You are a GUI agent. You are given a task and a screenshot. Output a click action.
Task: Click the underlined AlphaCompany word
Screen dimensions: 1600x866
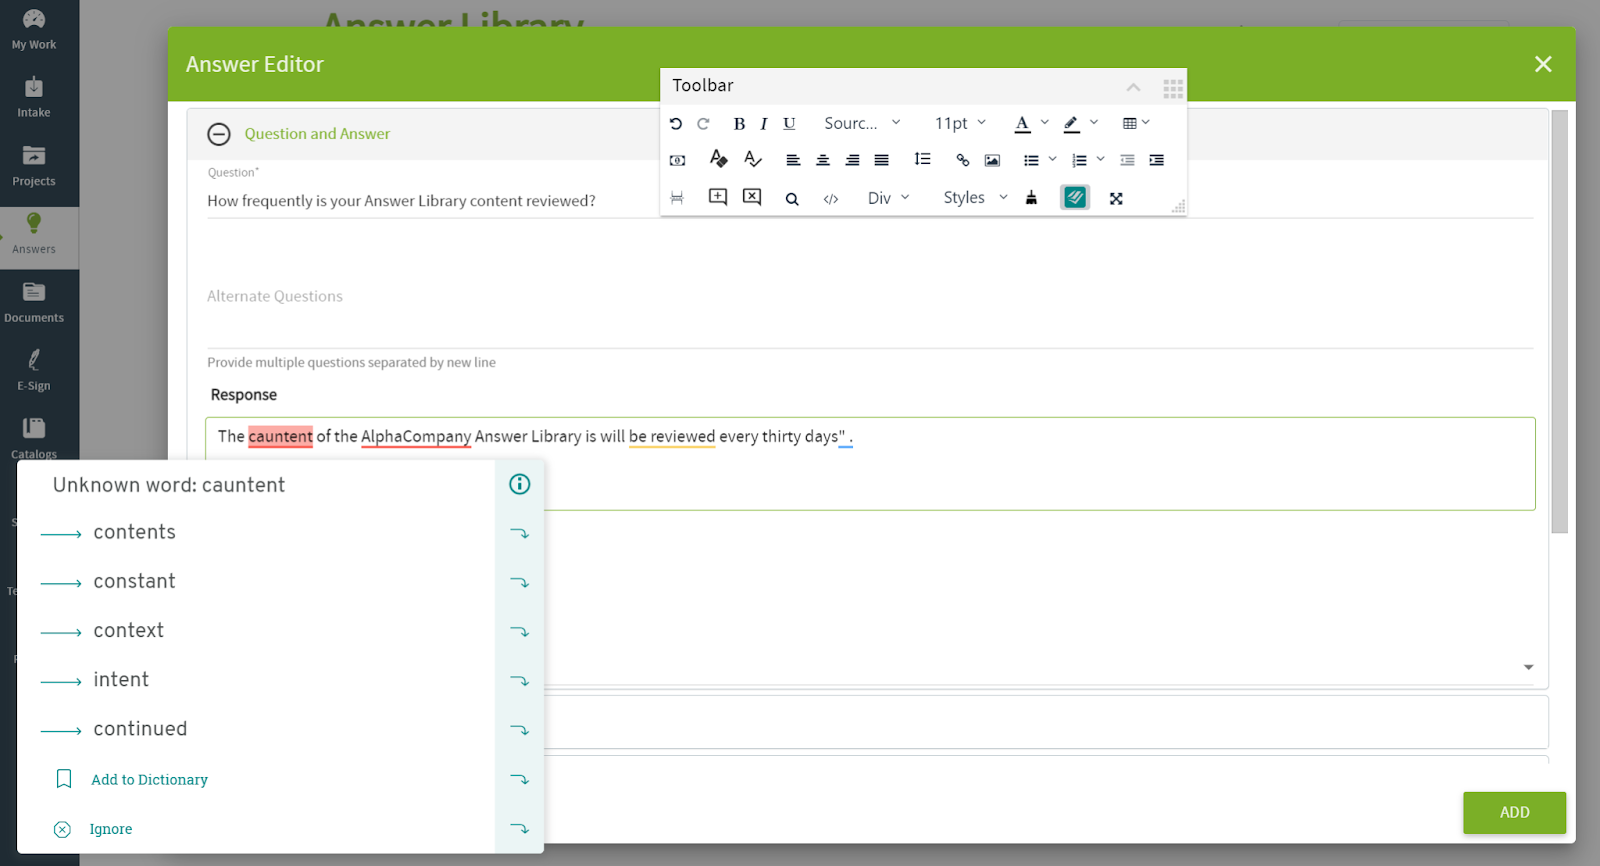[416, 437]
